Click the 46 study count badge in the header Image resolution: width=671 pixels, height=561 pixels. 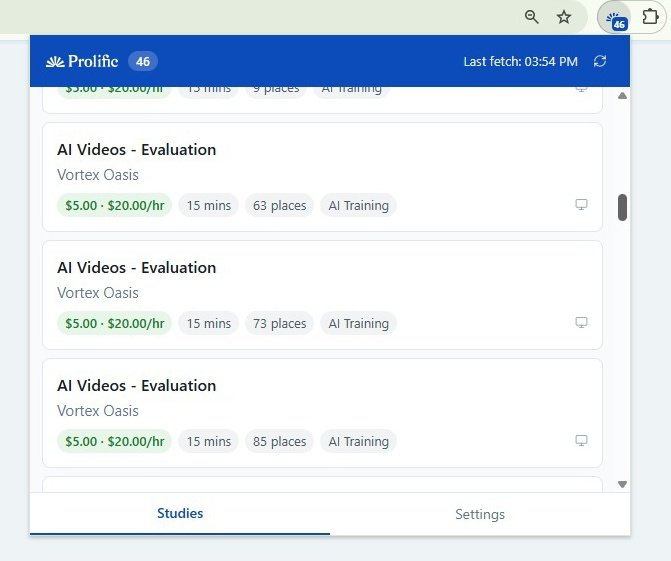143,62
